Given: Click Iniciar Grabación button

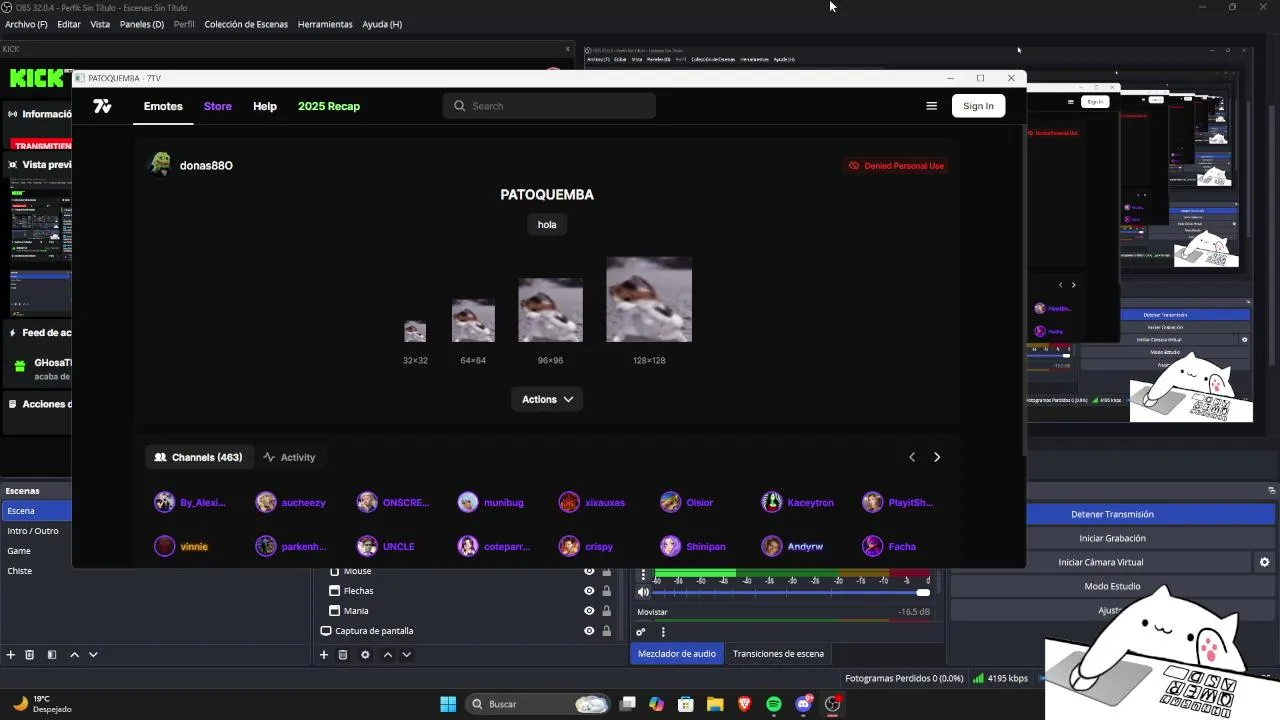Looking at the screenshot, I should [1112, 538].
